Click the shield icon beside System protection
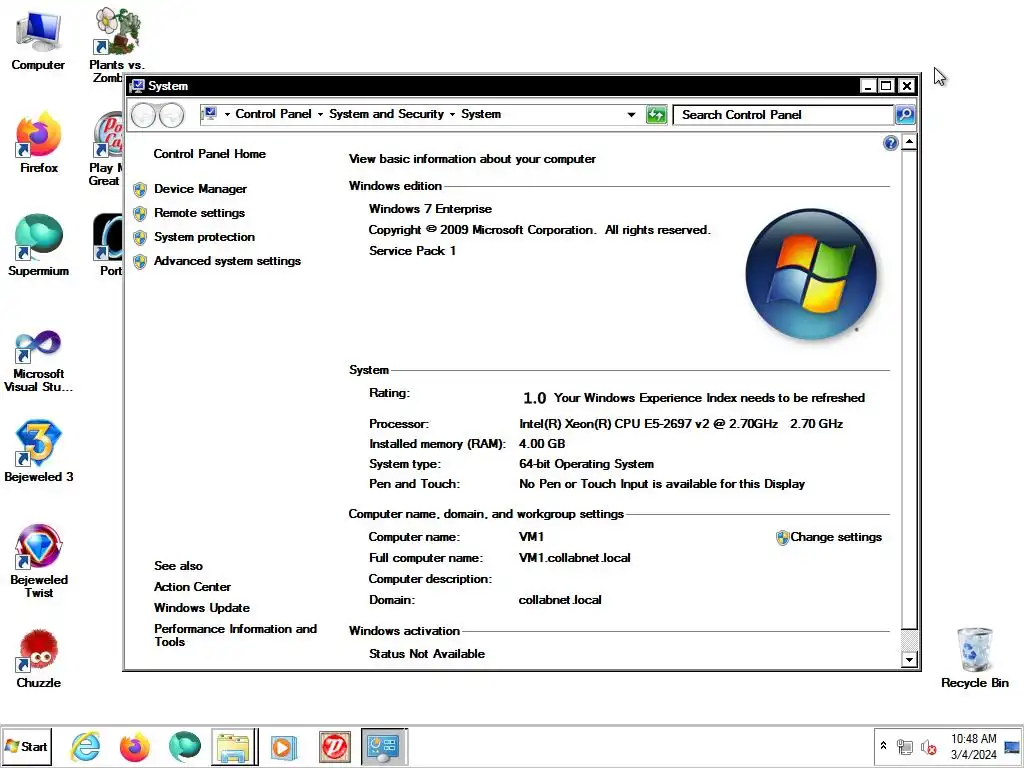The width and height of the screenshot is (1024, 768). coord(140,238)
